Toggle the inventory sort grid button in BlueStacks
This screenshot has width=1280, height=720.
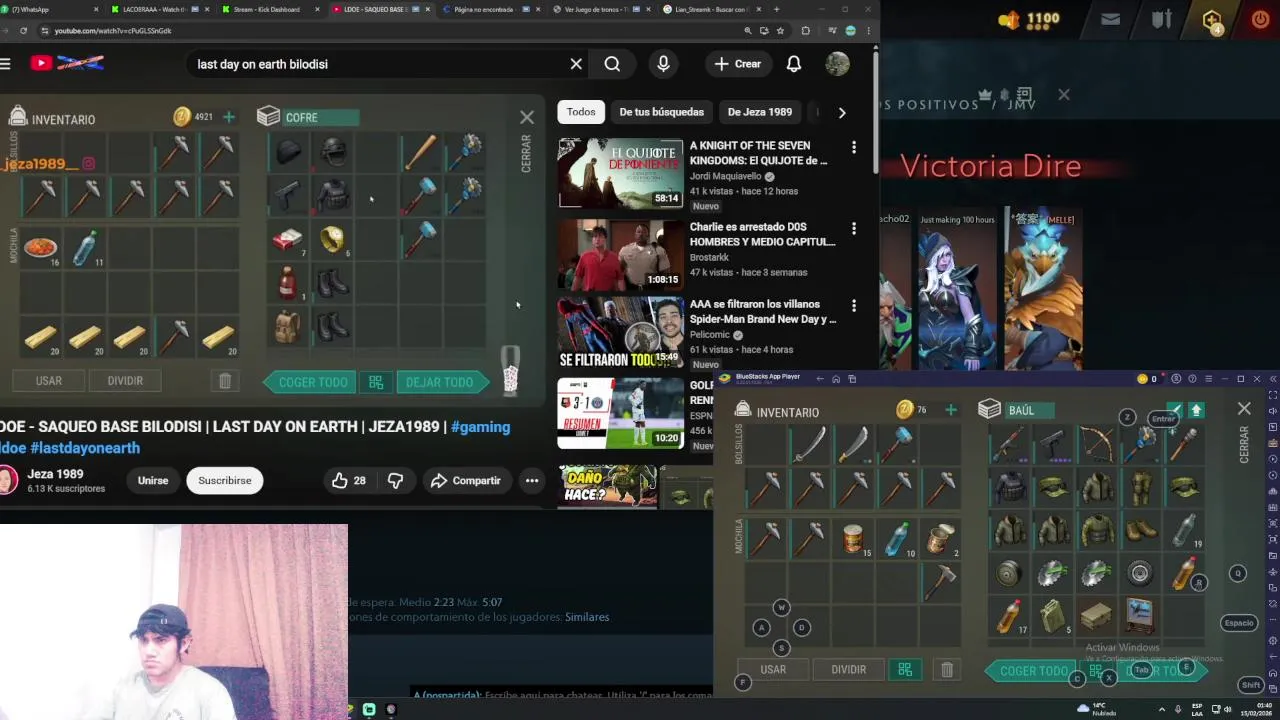[905, 669]
